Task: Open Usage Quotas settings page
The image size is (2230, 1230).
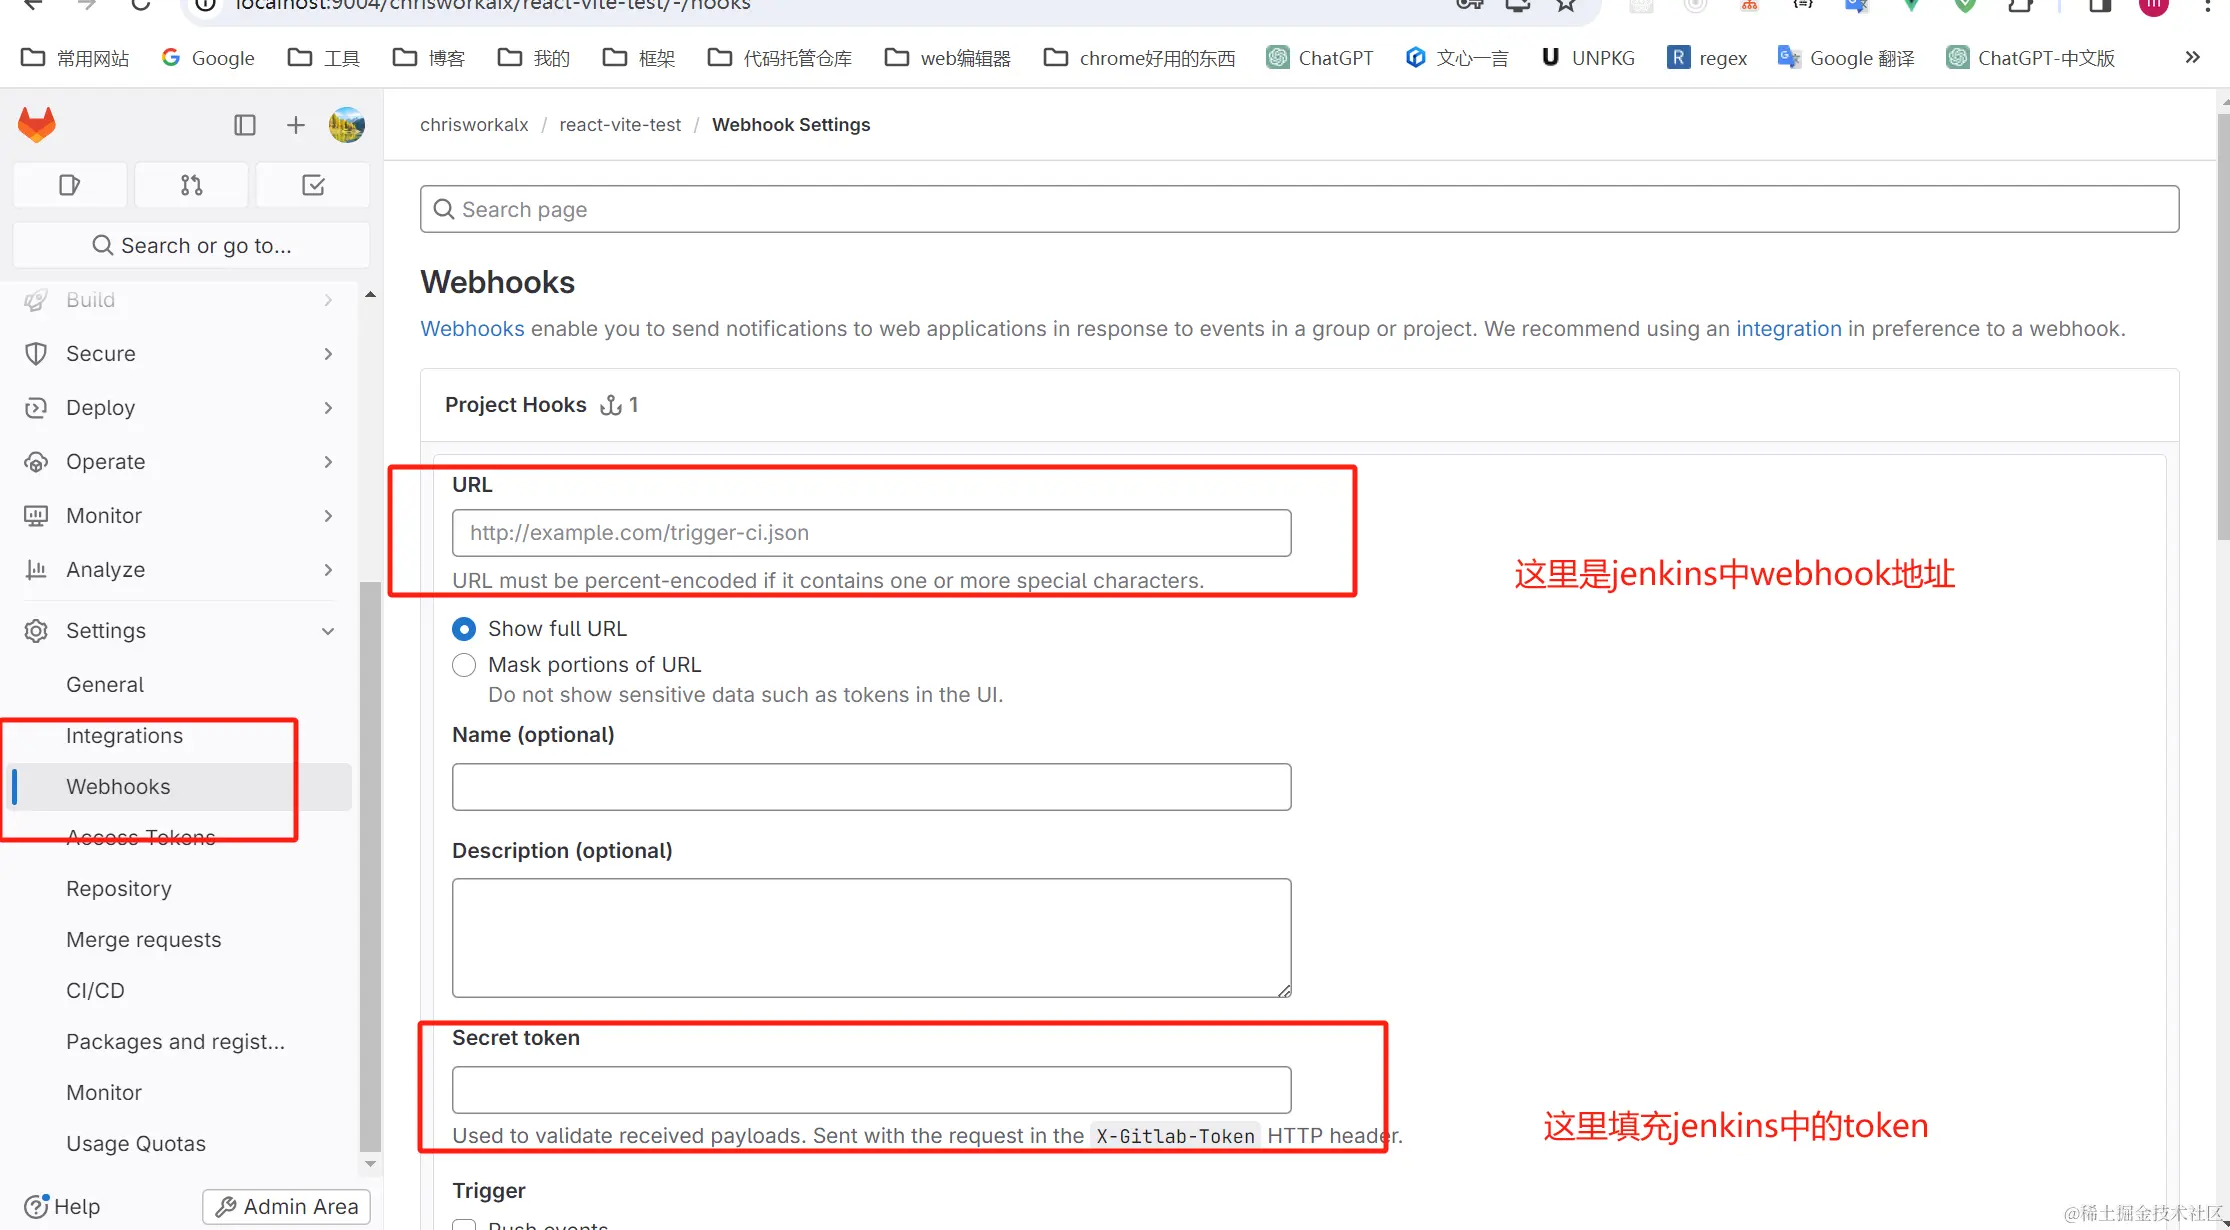Action: (136, 1144)
